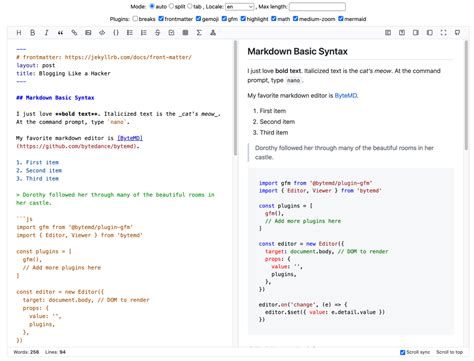The image size is (474, 361).
Task: Uncheck the Scroll sync checkbox
Action: (403, 352)
